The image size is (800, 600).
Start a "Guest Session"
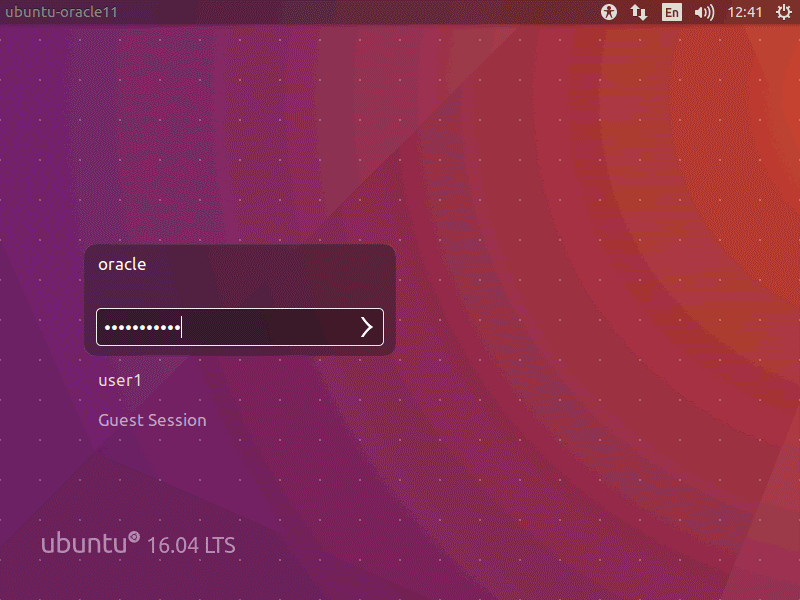point(152,420)
